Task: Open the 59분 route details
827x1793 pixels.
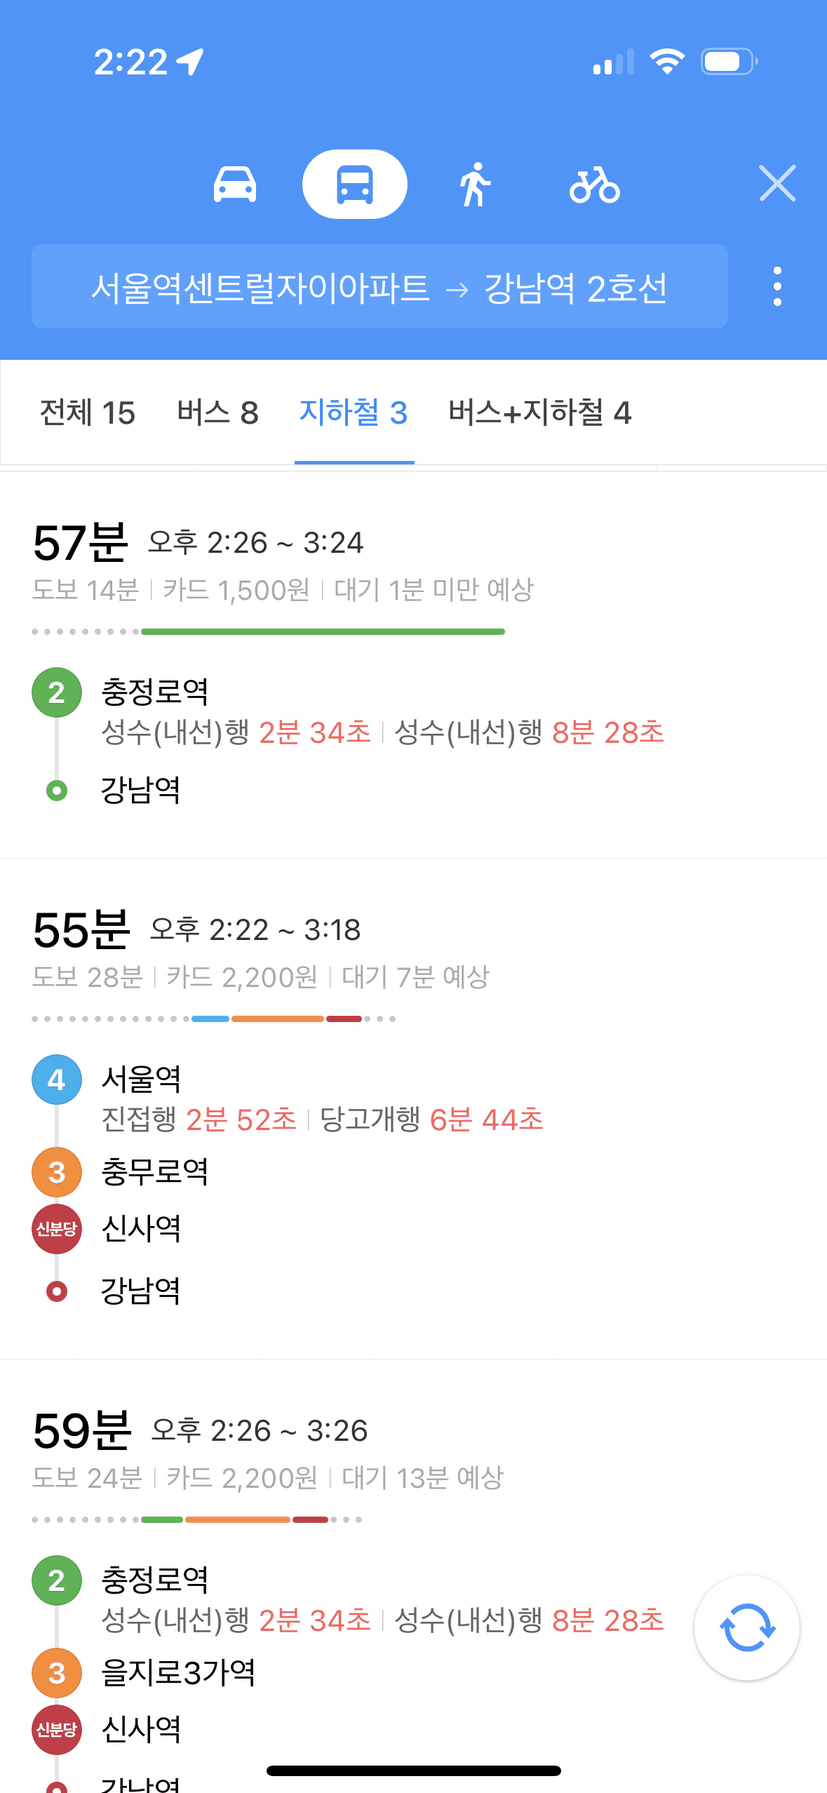Action: pos(413,1577)
